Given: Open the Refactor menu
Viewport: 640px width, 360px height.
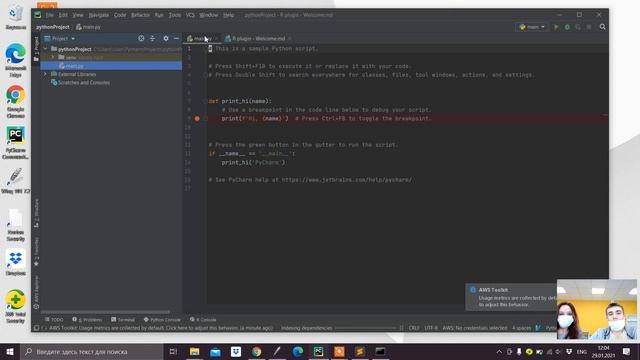Looking at the screenshot, I should pyautogui.click(x=140, y=15).
